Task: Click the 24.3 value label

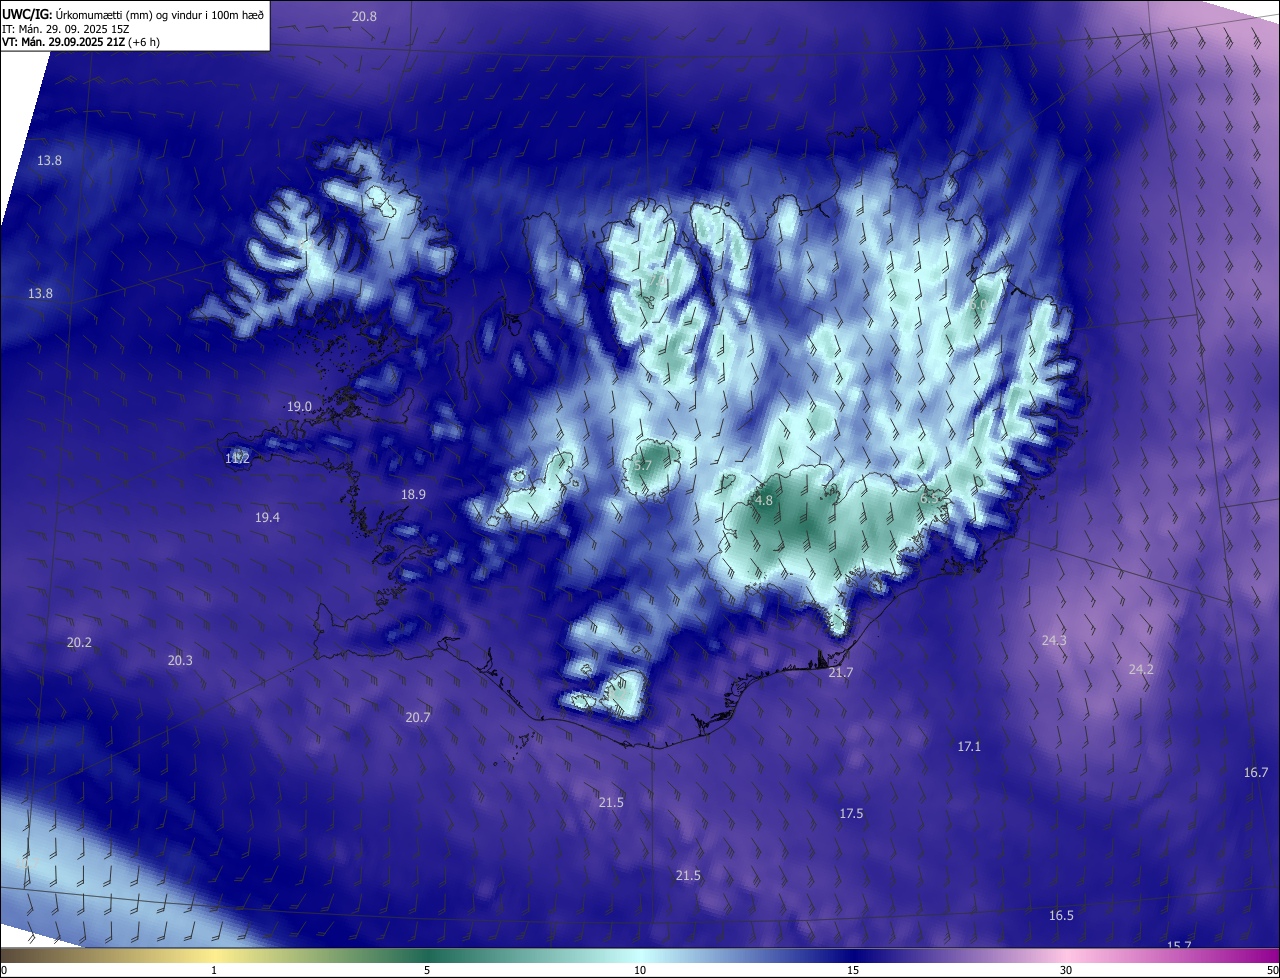Action: [x=1054, y=640]
